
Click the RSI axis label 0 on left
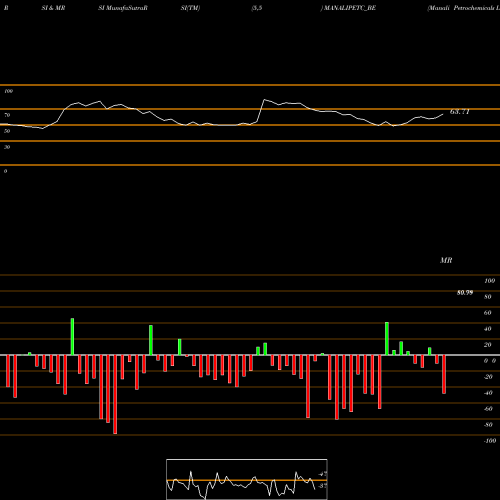(5, 171)
